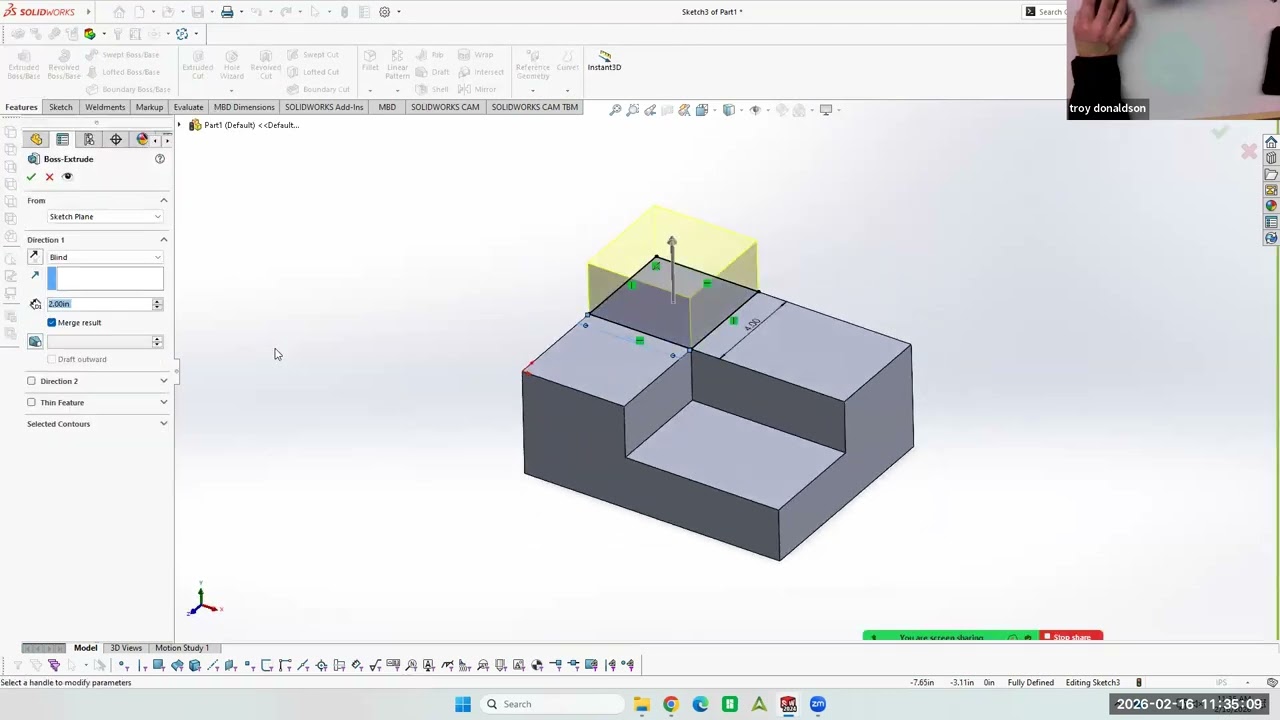Viewport: 1280px width, 720px height.
Task: Open the Evaluate ribbon tab
Action: point(188,107)
